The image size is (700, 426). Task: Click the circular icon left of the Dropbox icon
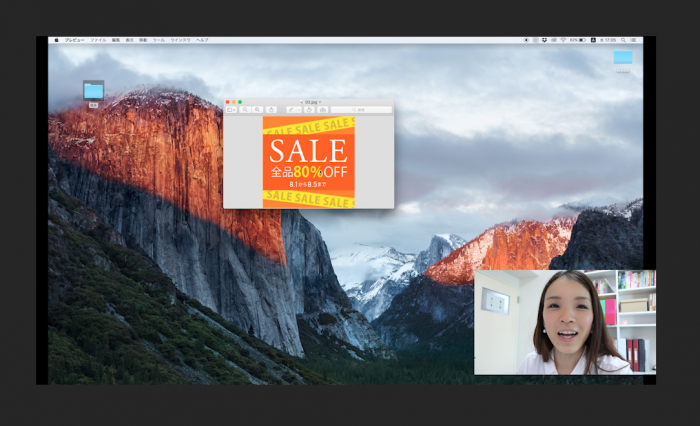pyautogui.click(x=535, y=40)
